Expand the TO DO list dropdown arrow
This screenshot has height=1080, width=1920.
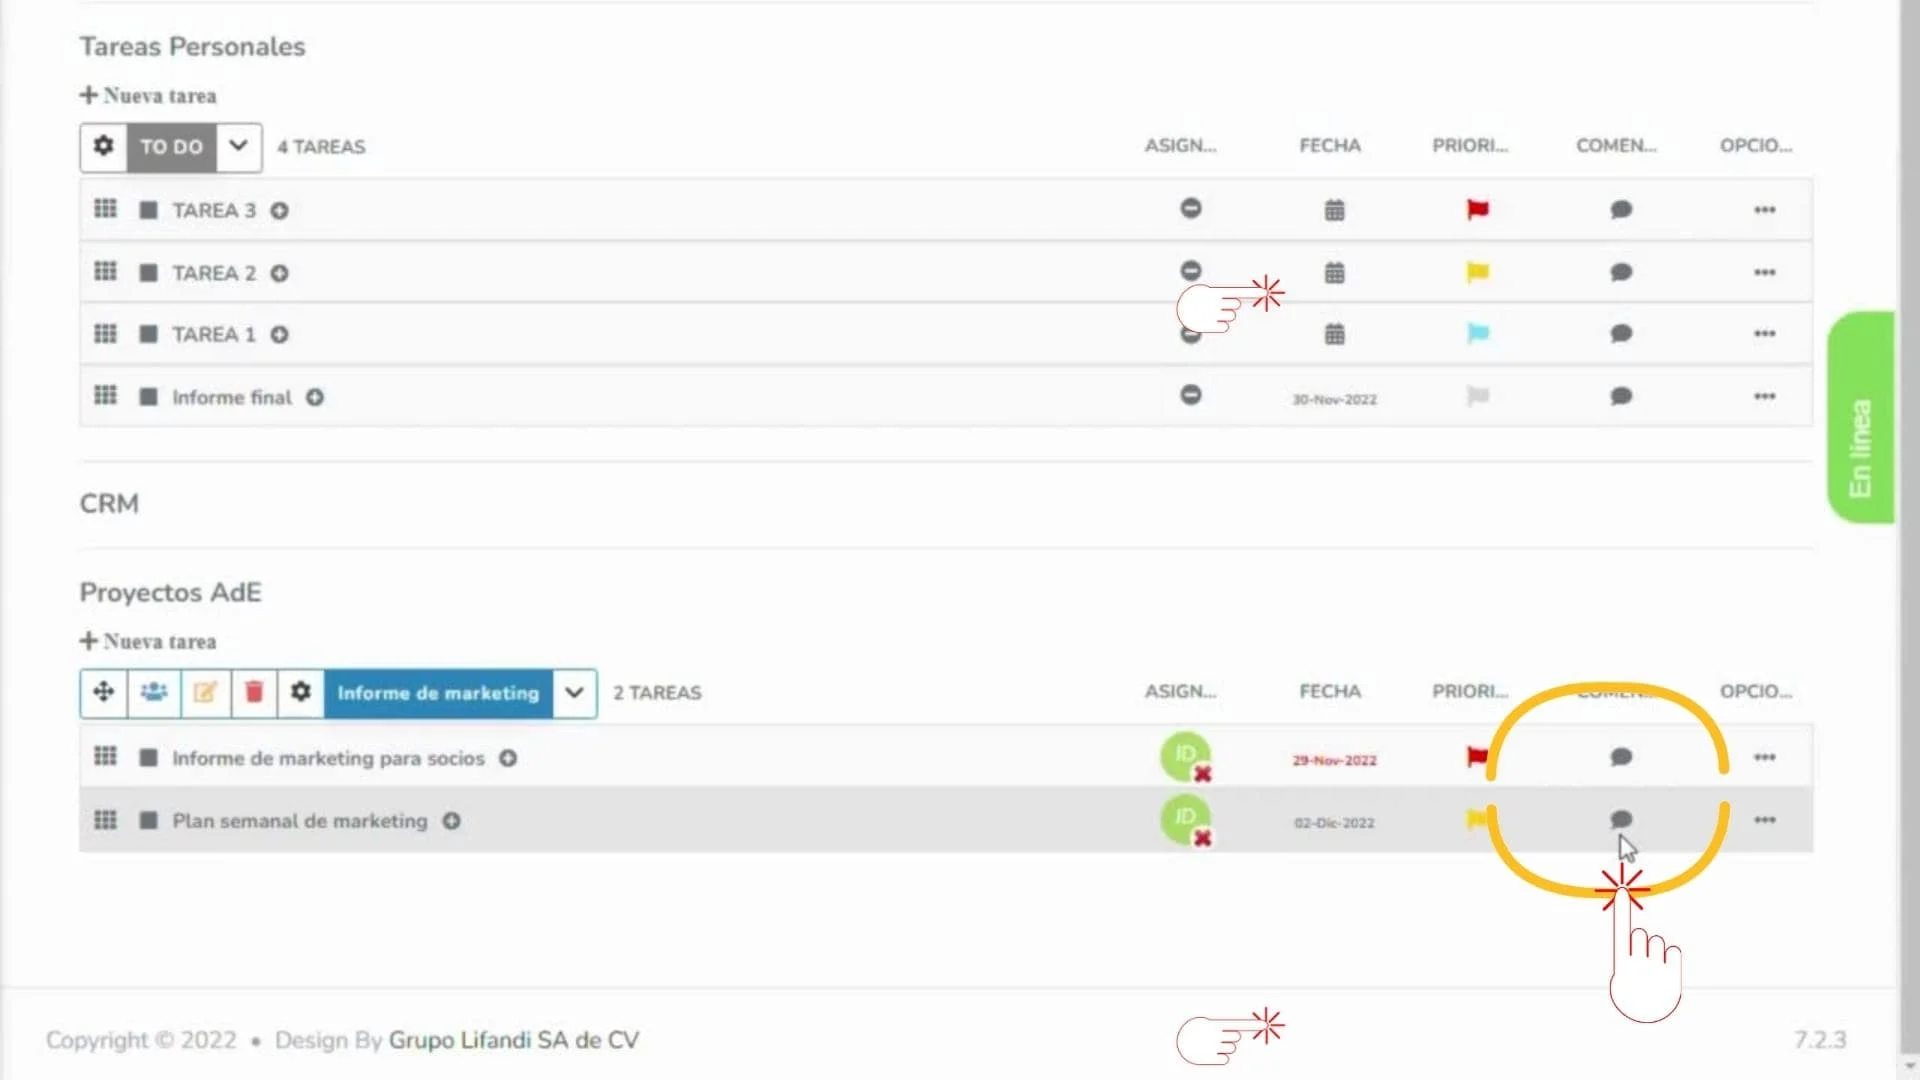tap(238, 146)
